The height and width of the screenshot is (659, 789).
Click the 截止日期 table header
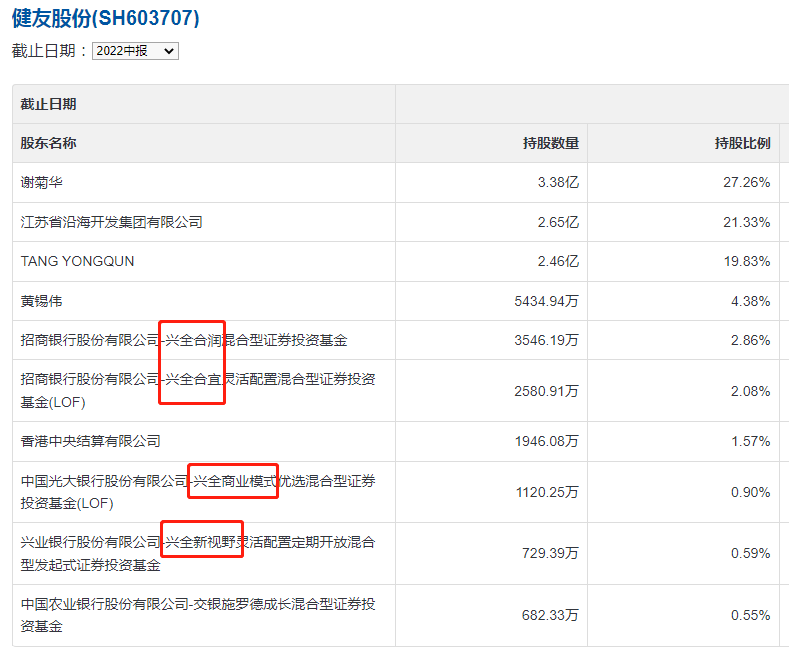point(48,104)
